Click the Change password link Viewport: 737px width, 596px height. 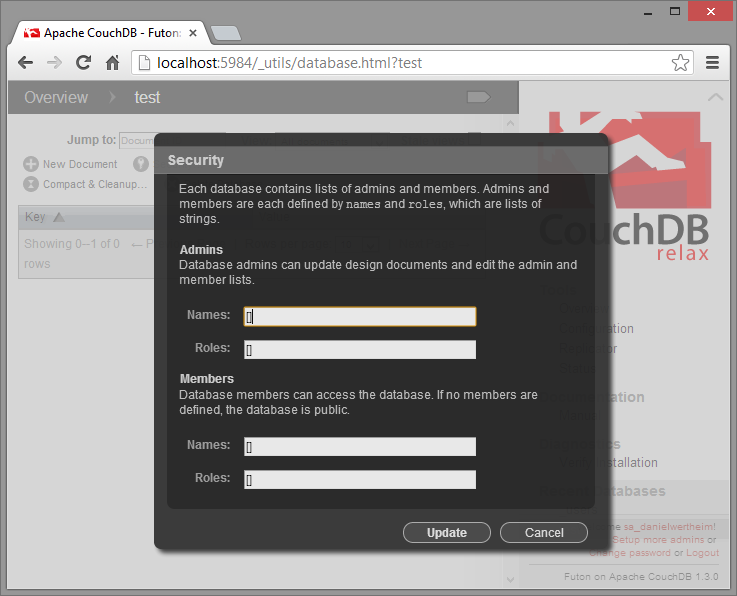pyautogui.click(x=630, y=553)
